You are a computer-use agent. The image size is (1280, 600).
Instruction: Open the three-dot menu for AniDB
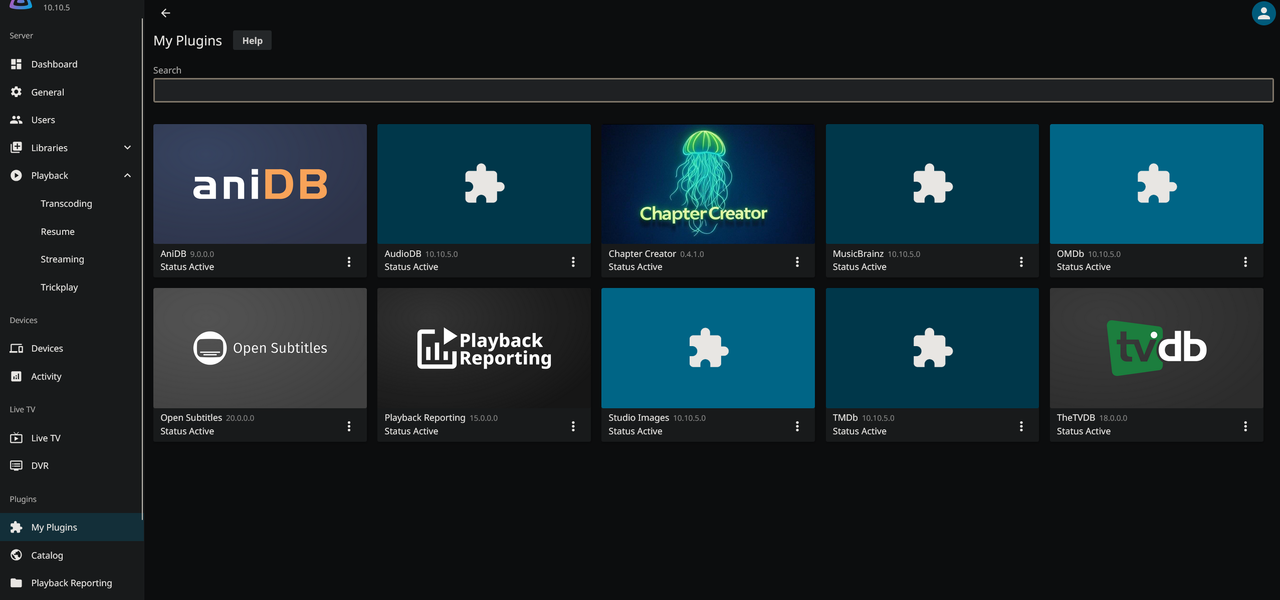pyautogui.click(x=349, y=262)
